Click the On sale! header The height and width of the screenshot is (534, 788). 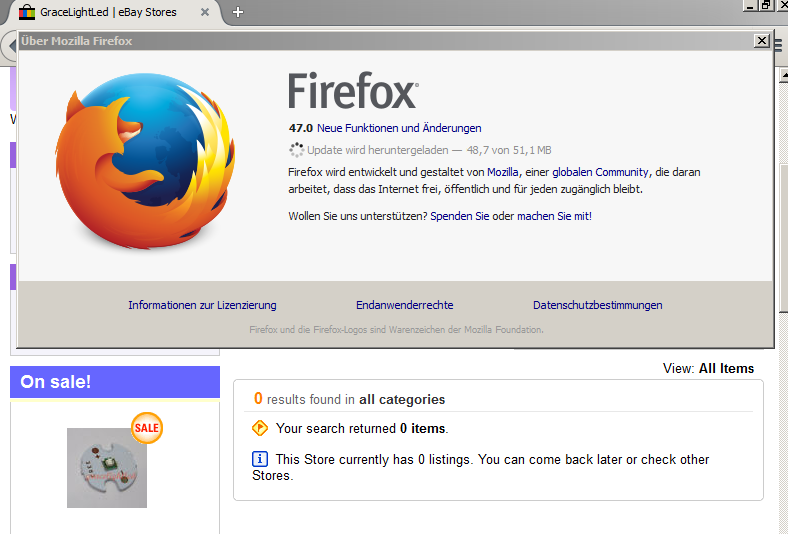pyautogui.click(x=115, y=382)
